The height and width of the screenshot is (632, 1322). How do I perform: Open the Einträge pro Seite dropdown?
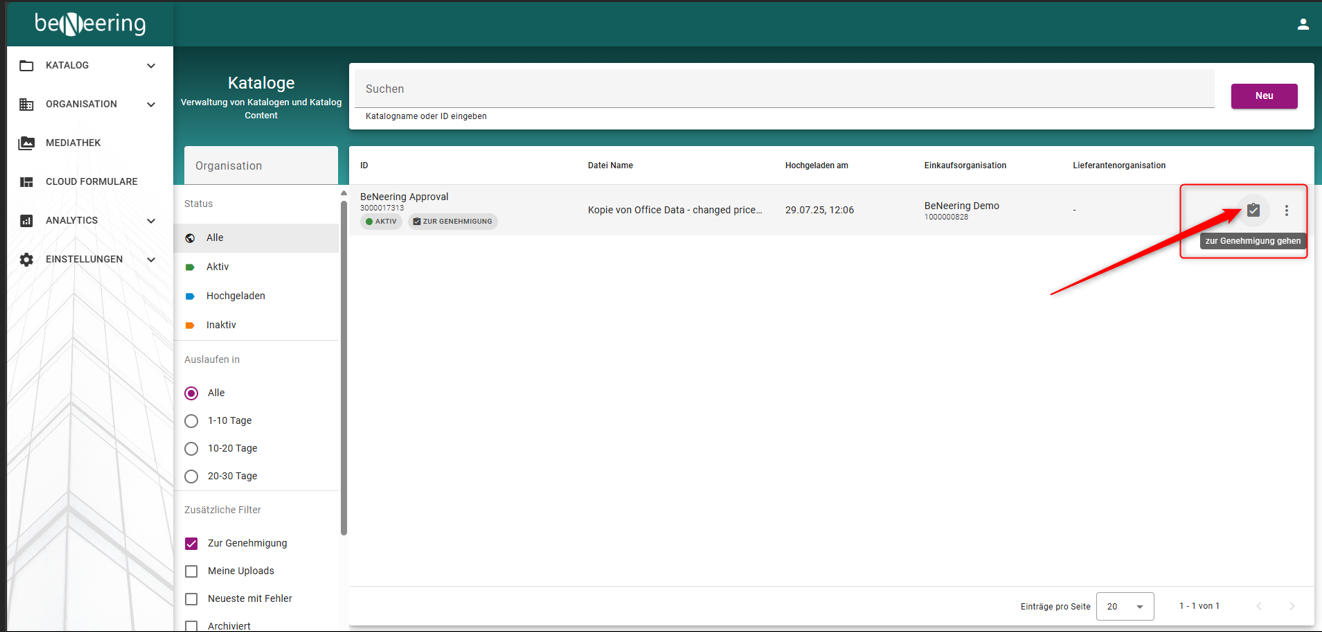pos(1125,606)
